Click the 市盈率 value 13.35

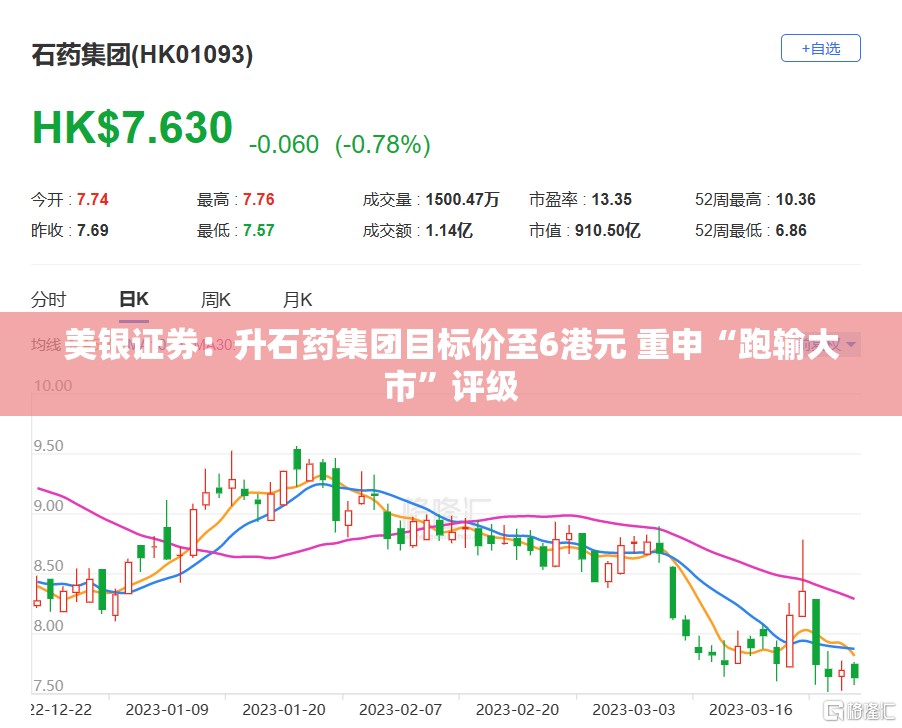(x=611, y=200)
